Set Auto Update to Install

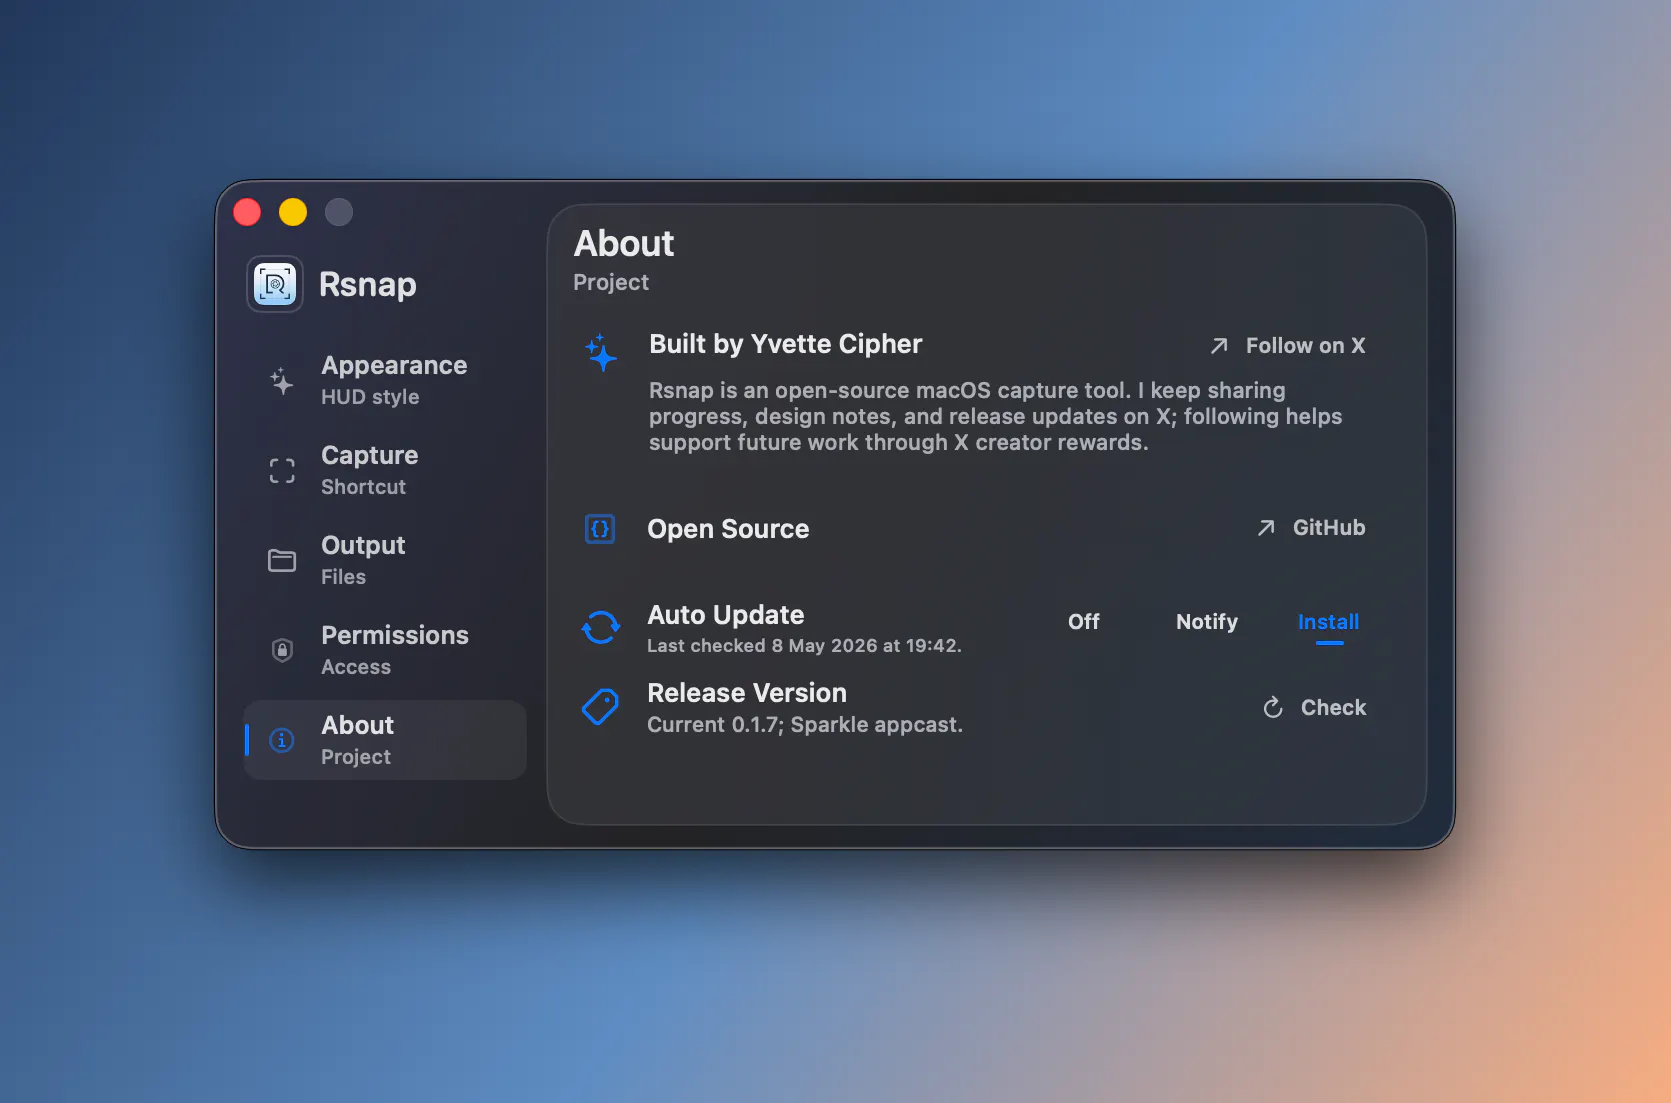(x=1328, y=622)
